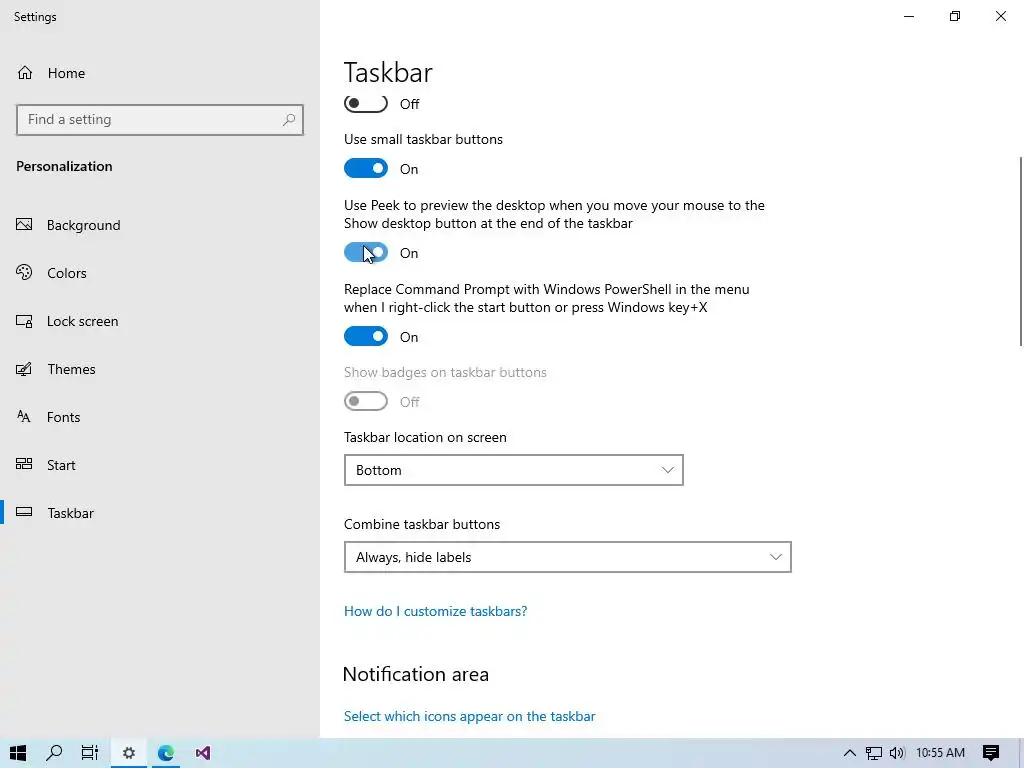Turn off small taskbar buttons

[x=366, y=168]
